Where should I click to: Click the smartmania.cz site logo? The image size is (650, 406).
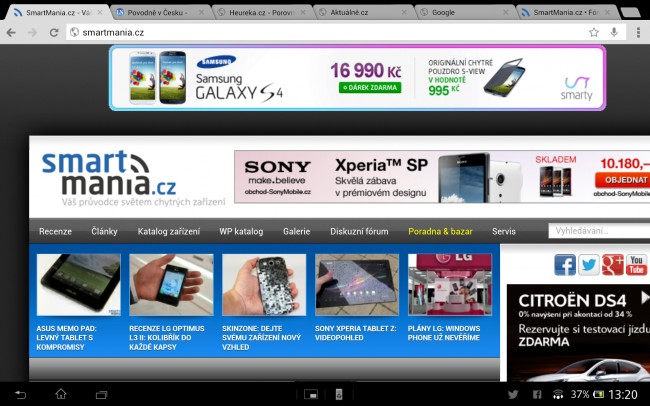pyautogui.click(x=109, y=173)
